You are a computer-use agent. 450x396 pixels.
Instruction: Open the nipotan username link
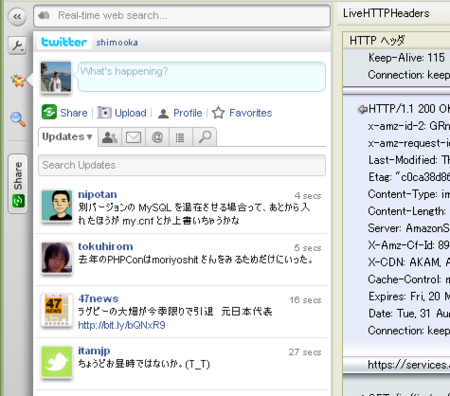tap(97, 194)
